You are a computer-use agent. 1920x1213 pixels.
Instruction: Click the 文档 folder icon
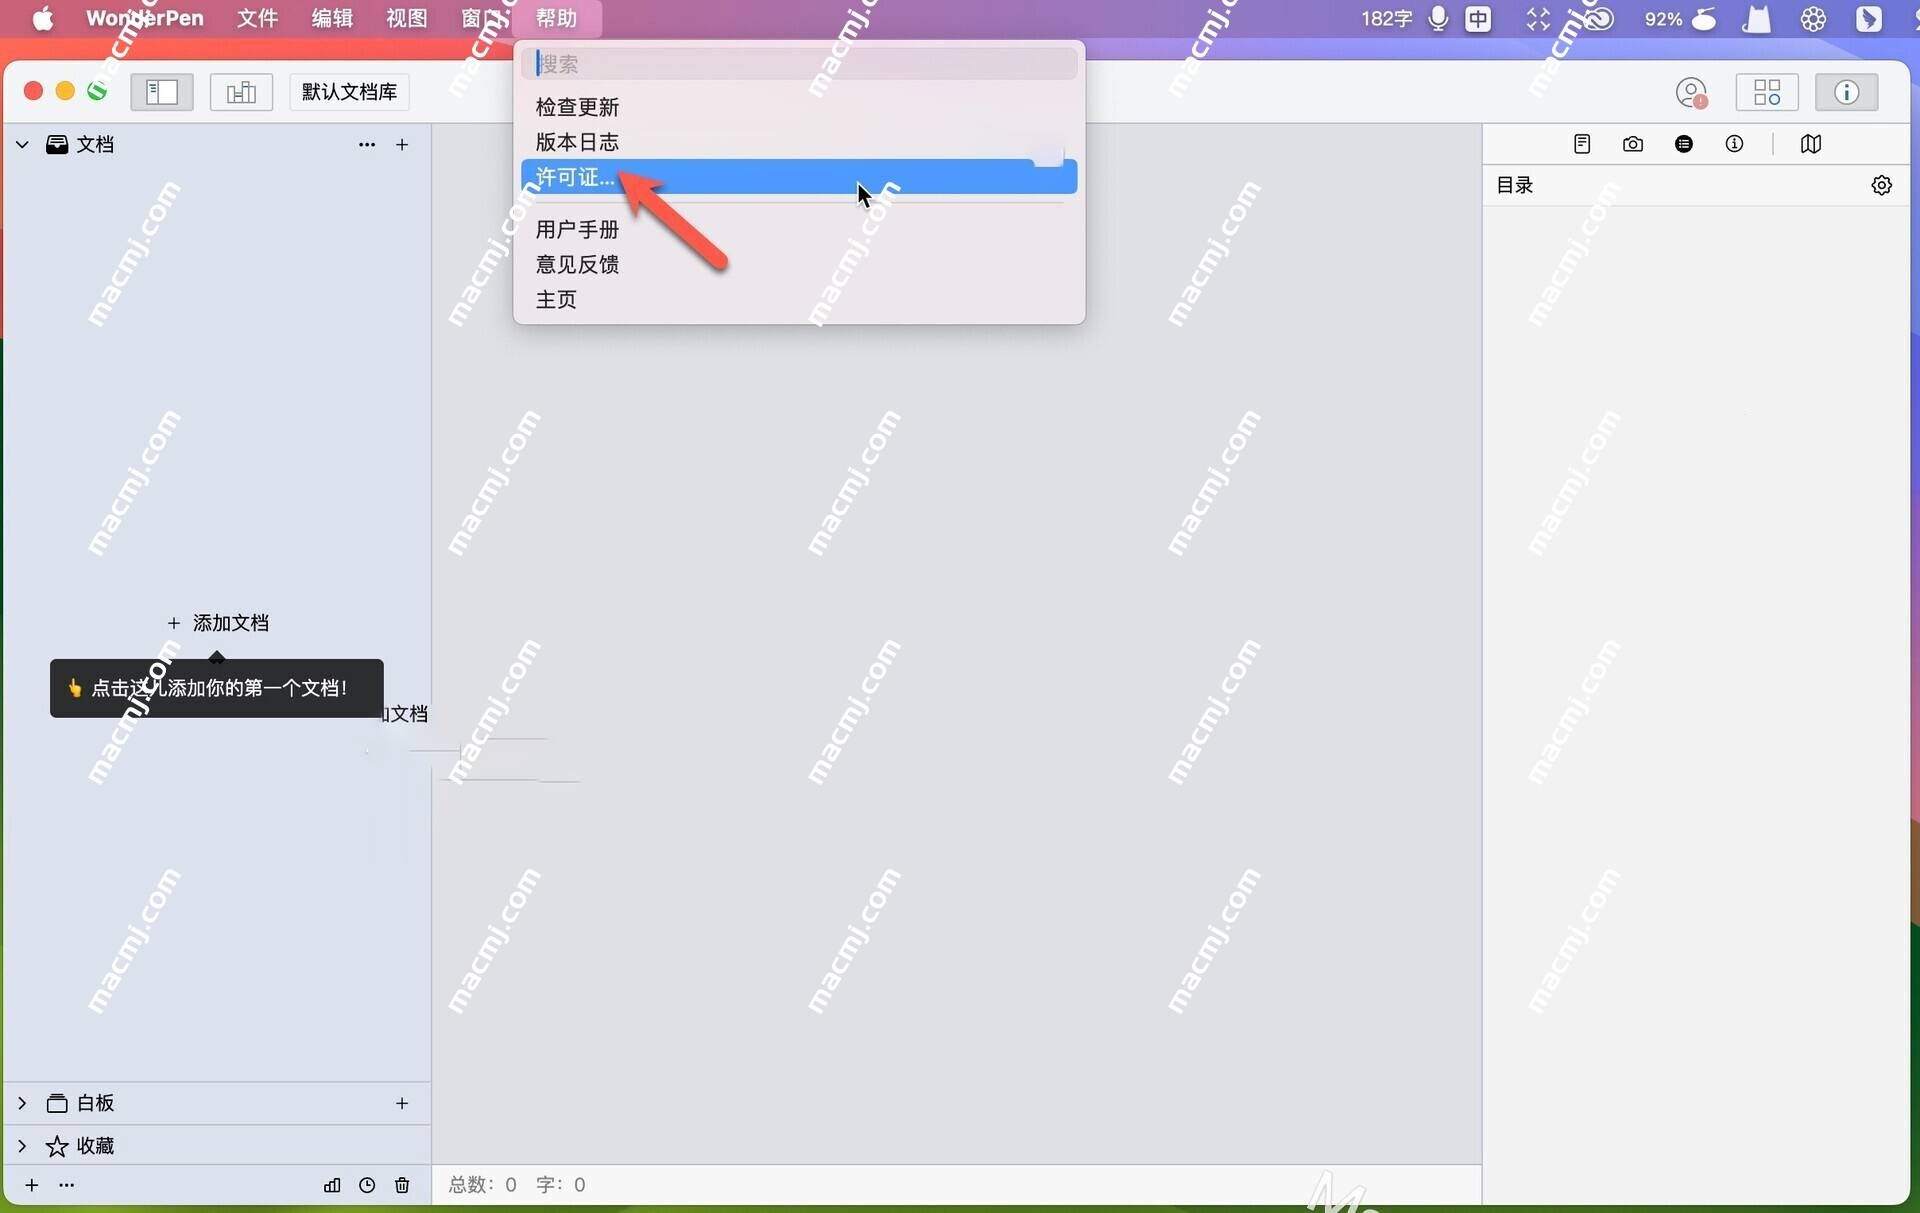pyautogui.click(x=57, y=145)
